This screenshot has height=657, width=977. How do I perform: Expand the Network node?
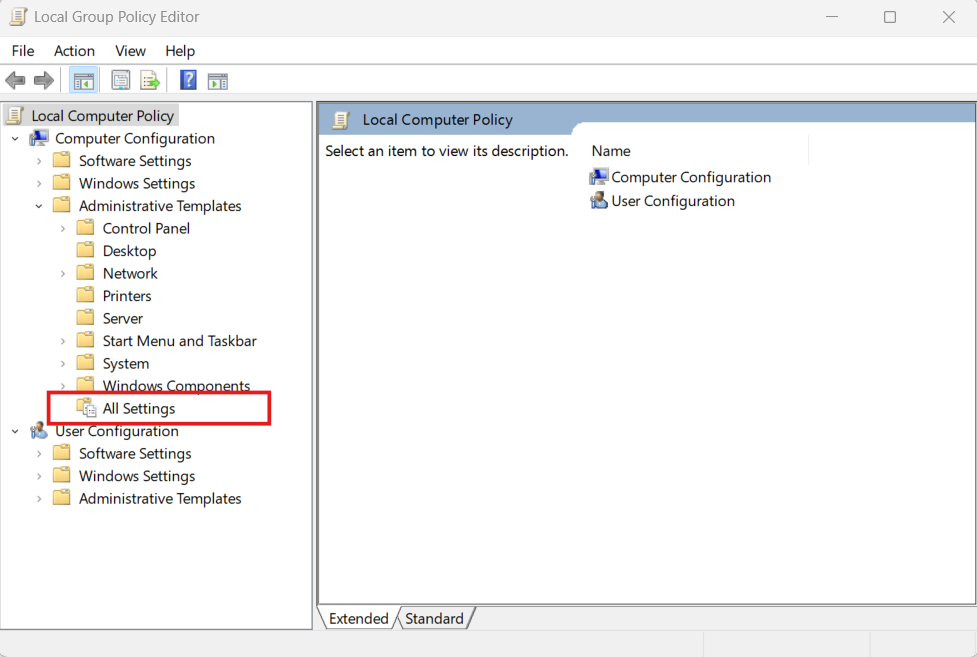point(62,274)
